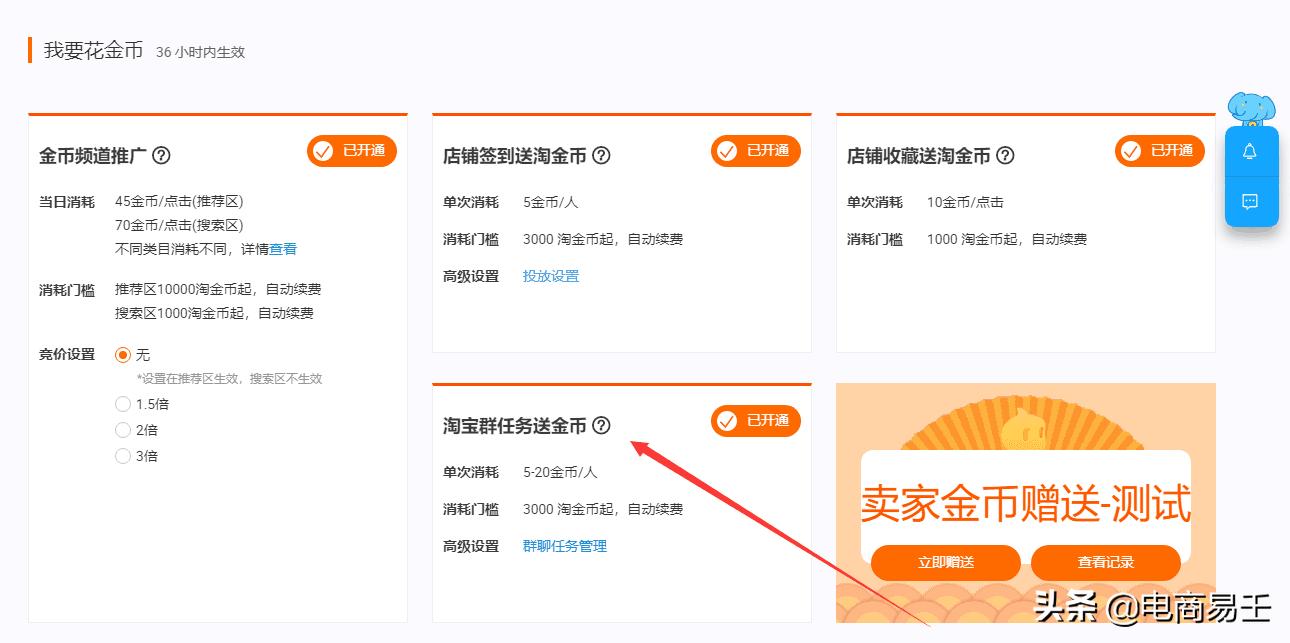Open help for 淘宝群任务送金币
This screenshot has width=1290, height=643.
coord(600,426)
